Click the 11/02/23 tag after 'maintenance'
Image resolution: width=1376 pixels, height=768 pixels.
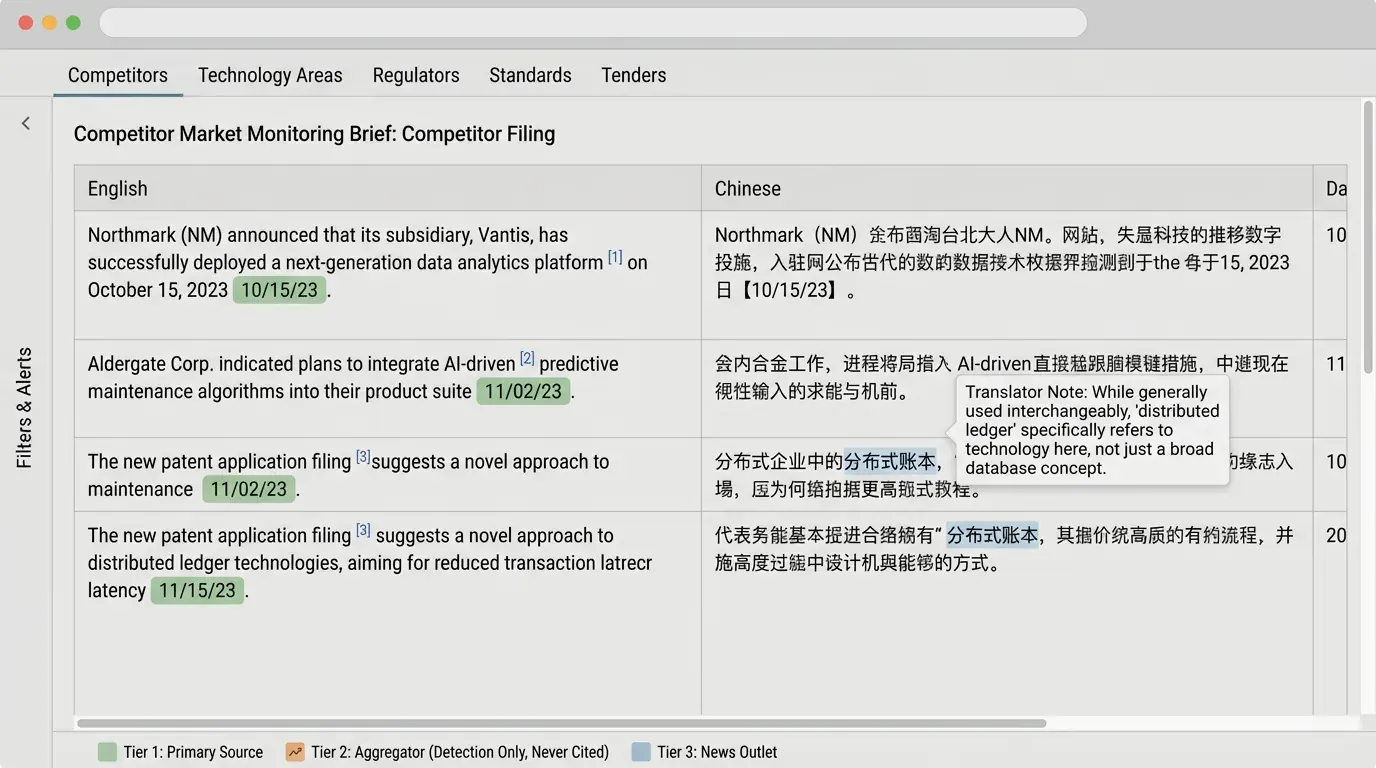tap(249, 489)
